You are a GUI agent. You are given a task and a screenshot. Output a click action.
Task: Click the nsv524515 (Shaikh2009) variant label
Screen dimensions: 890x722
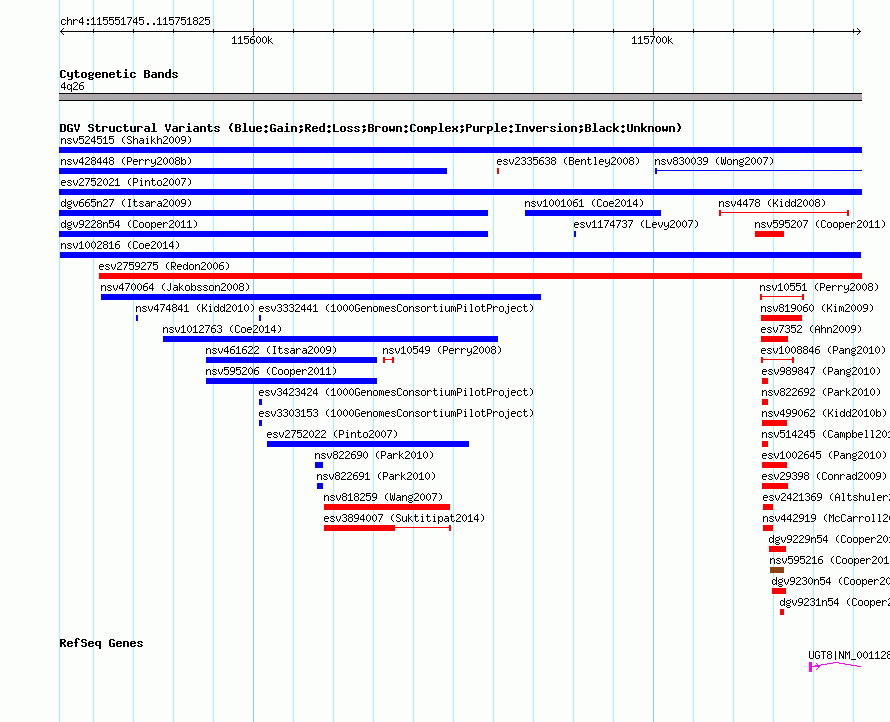pyautogui.click(x=126, y=140)
